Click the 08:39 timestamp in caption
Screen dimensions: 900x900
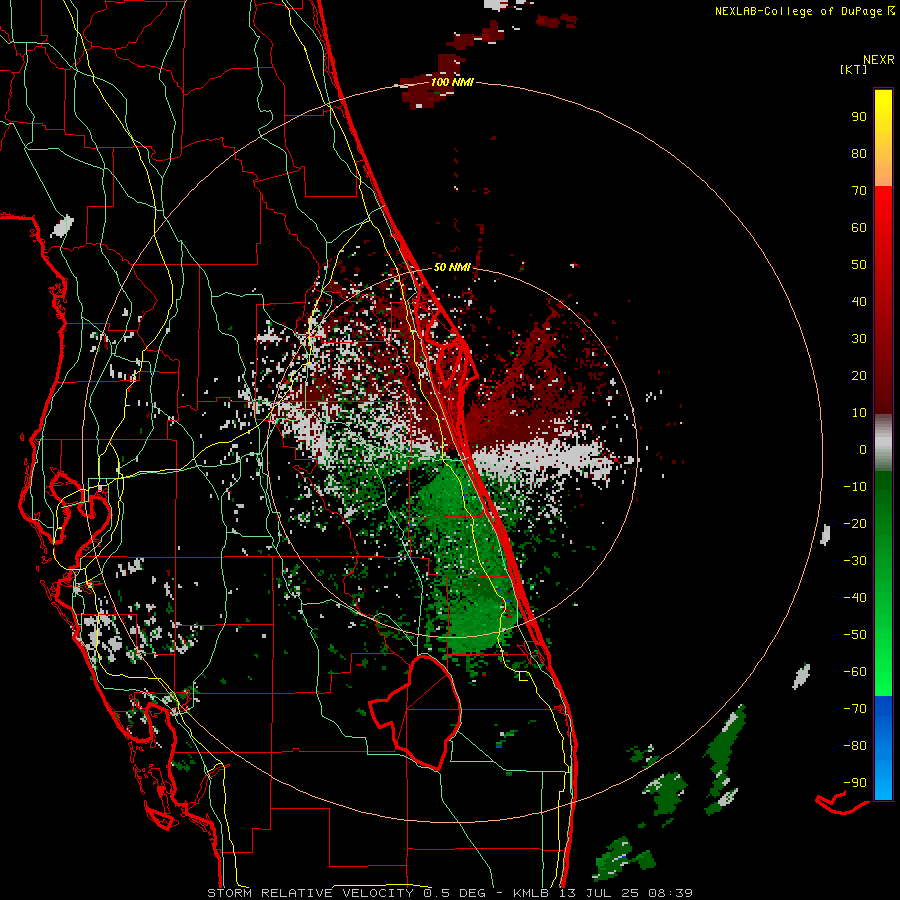(670, 893)
